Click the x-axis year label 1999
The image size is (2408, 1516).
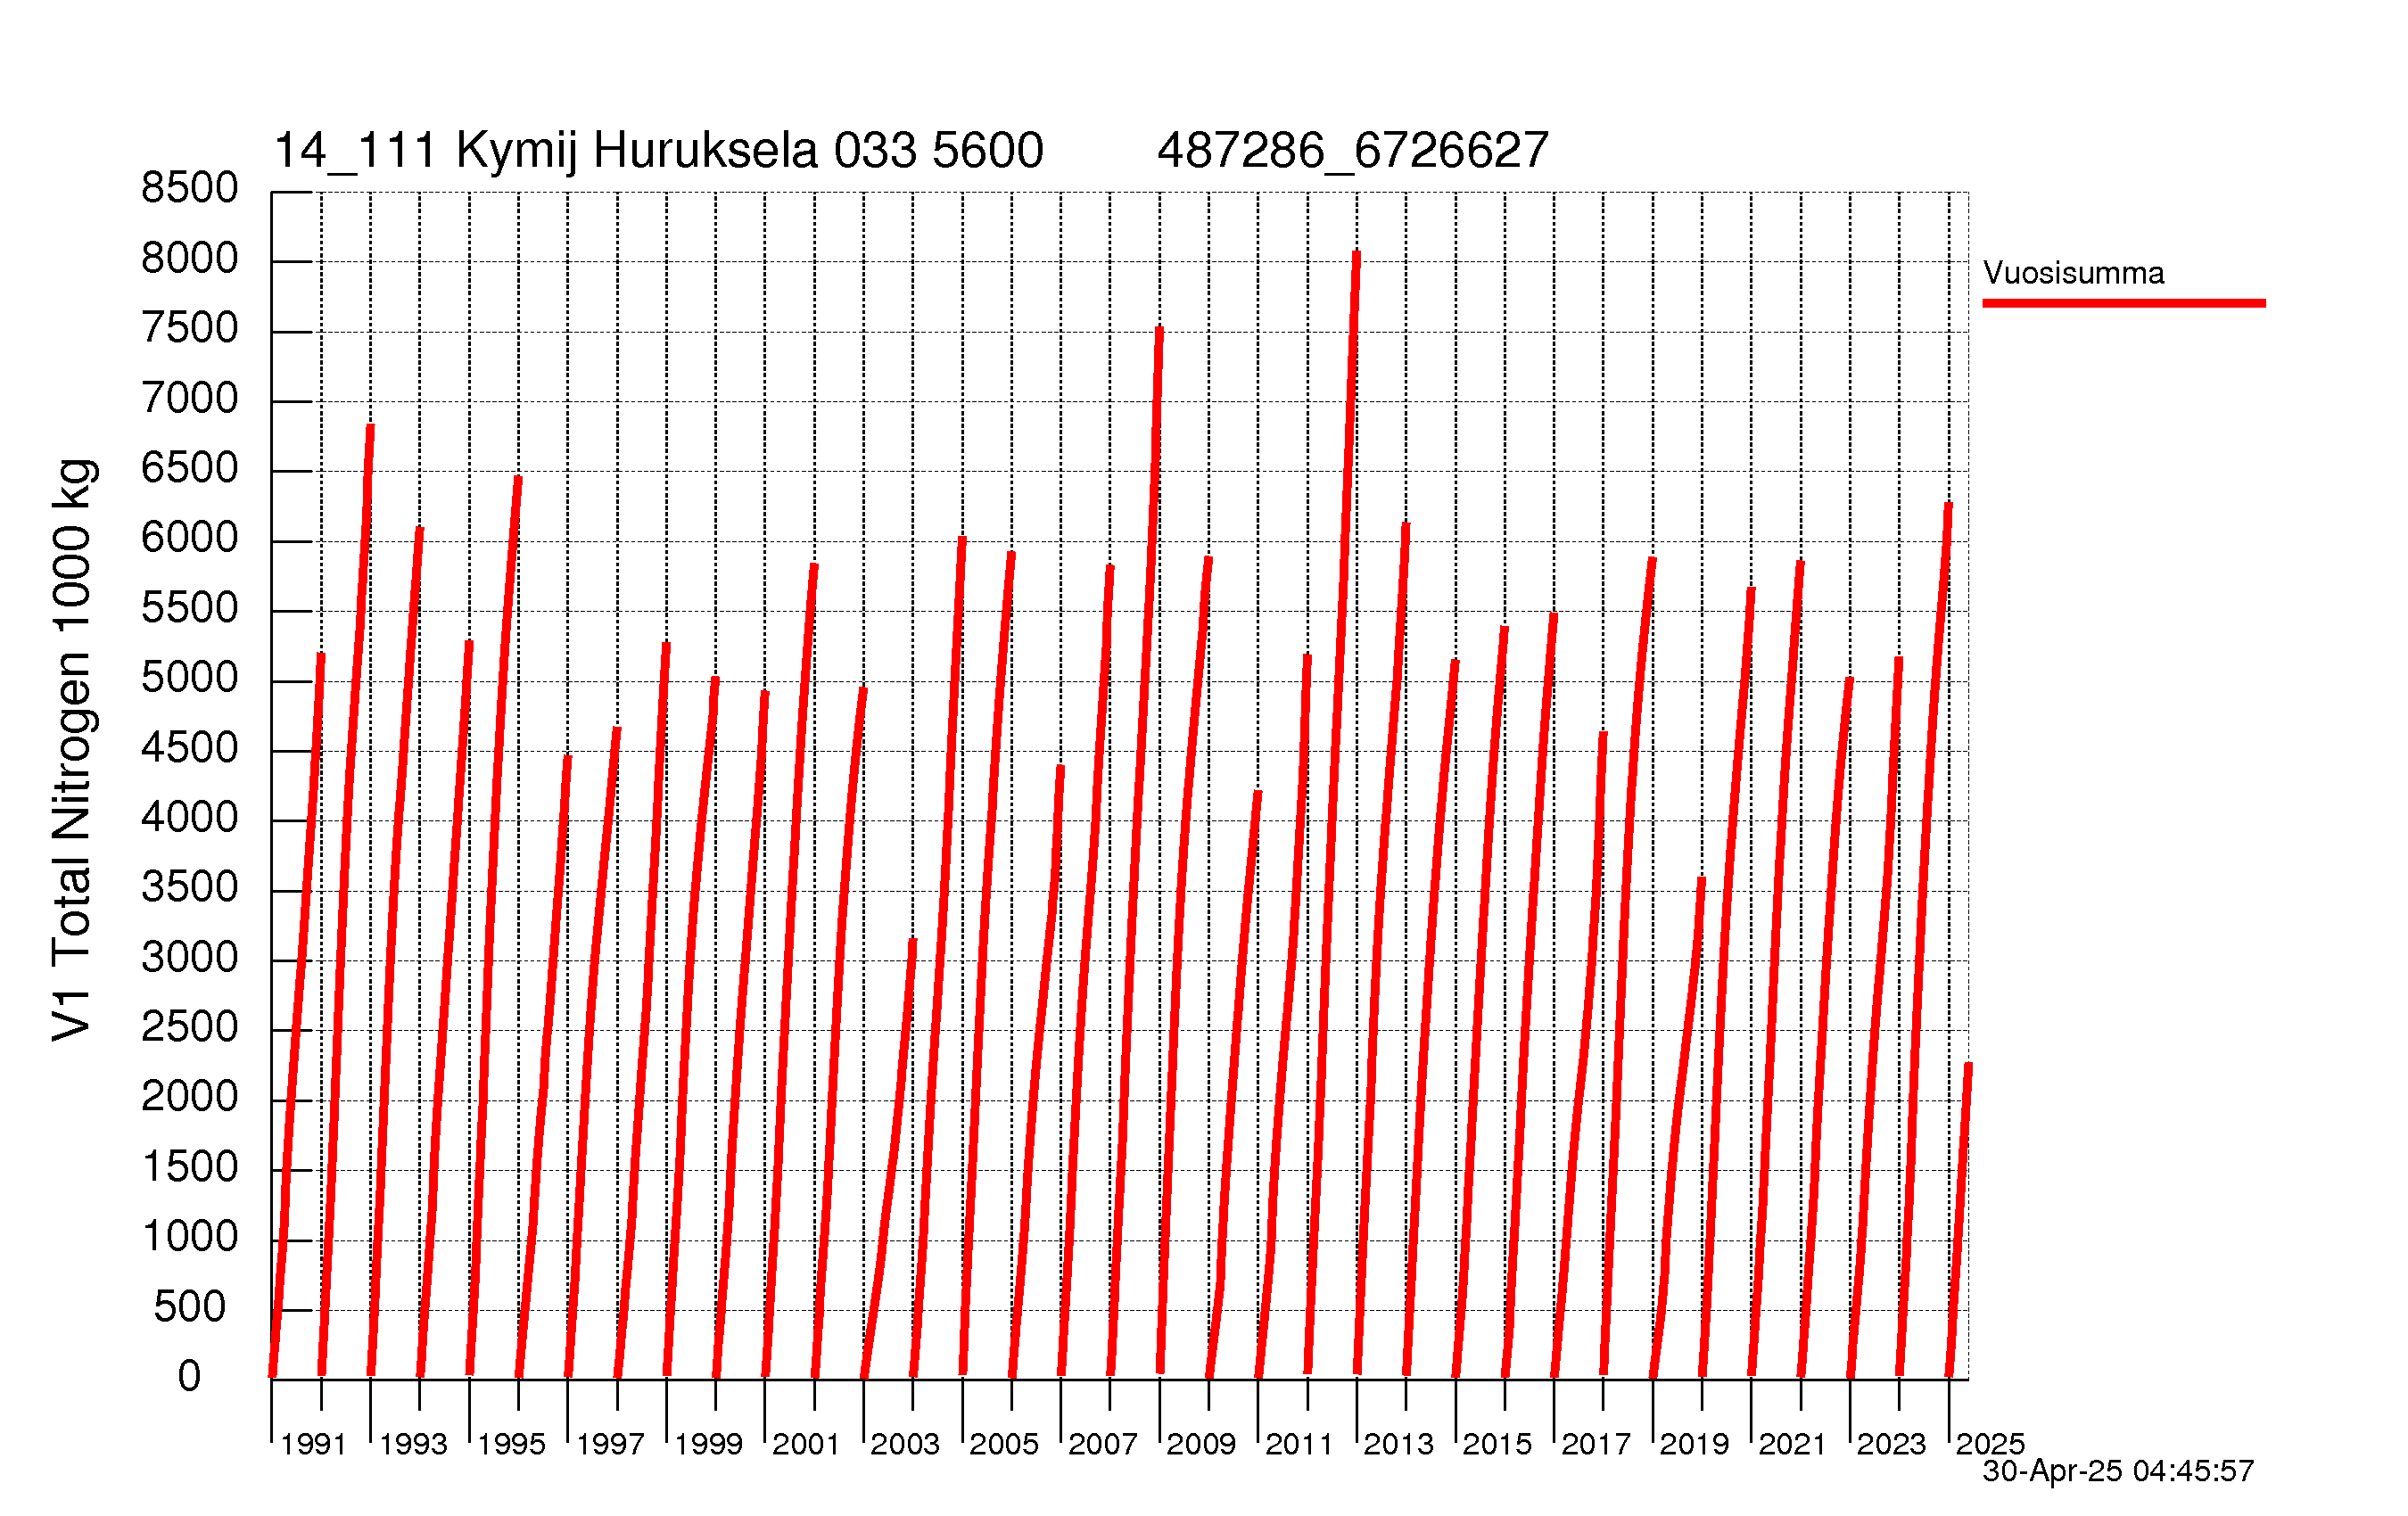pos(708,1444)
